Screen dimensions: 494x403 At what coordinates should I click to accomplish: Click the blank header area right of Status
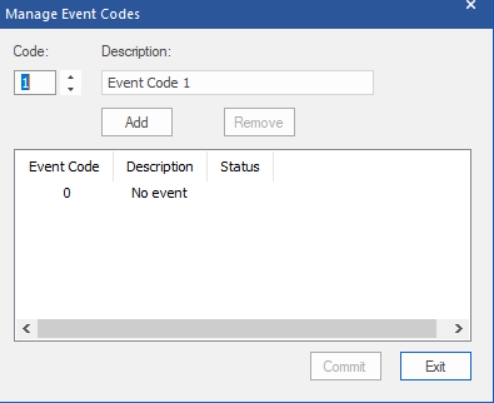(x=371, y=167)
